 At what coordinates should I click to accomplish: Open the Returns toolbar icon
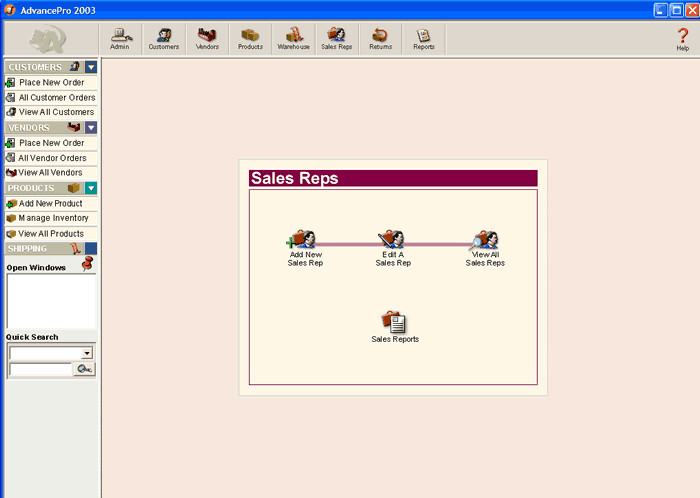click(x=380, y=39)
